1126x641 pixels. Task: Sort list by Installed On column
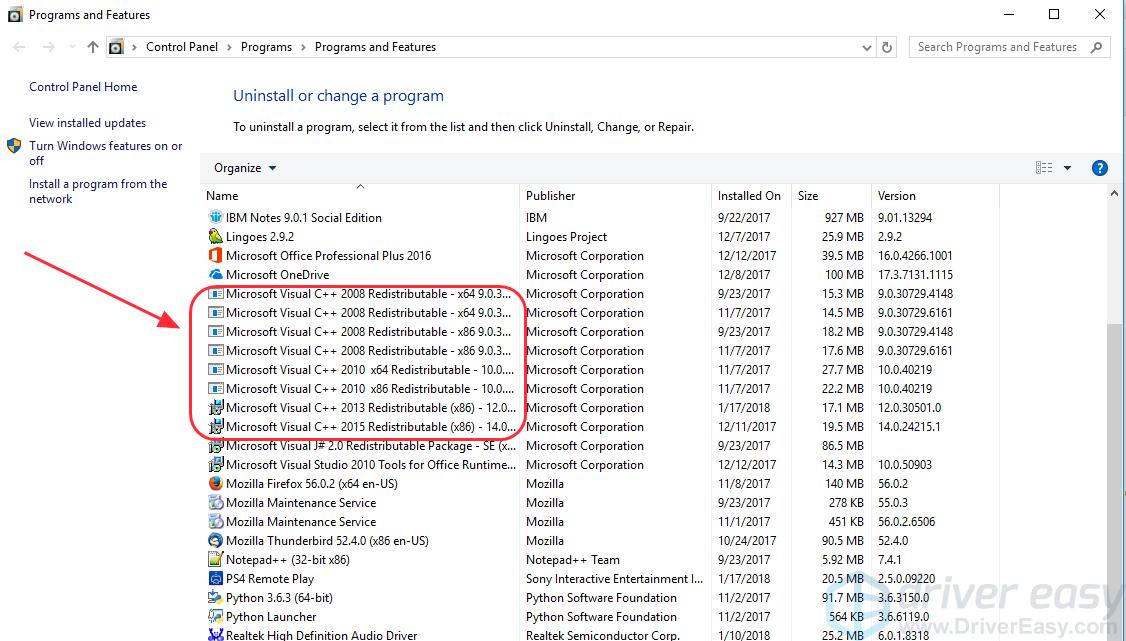point(748,196)
